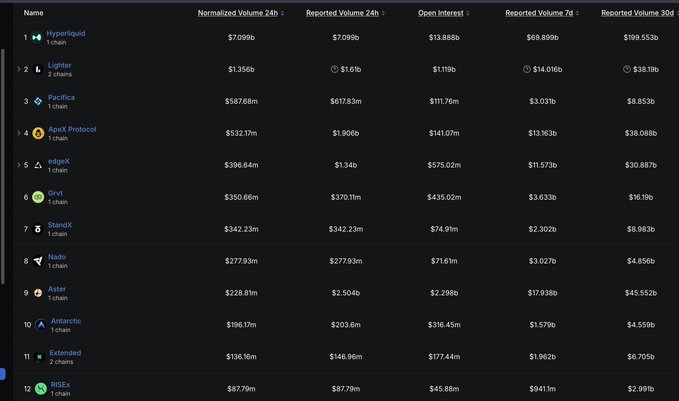Open the Aster protocol link
This screenshot has width=679, height=401.
57,289
